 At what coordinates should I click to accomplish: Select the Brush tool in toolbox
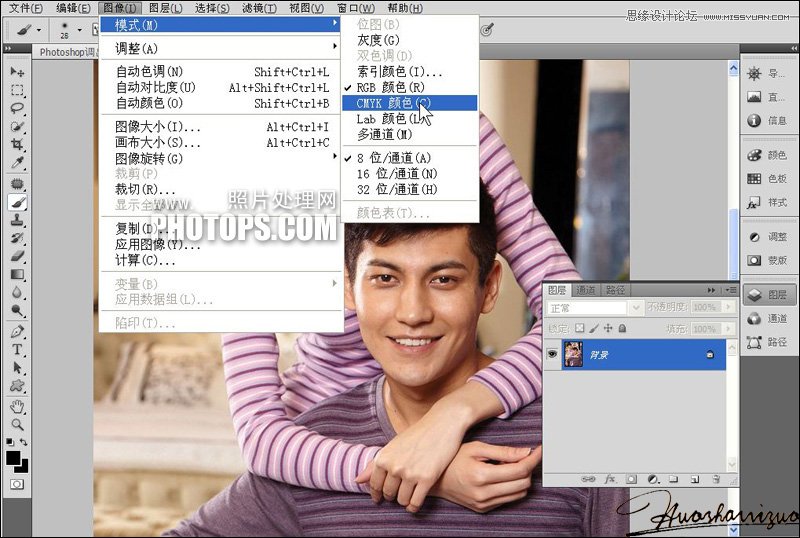pos(17,202)
